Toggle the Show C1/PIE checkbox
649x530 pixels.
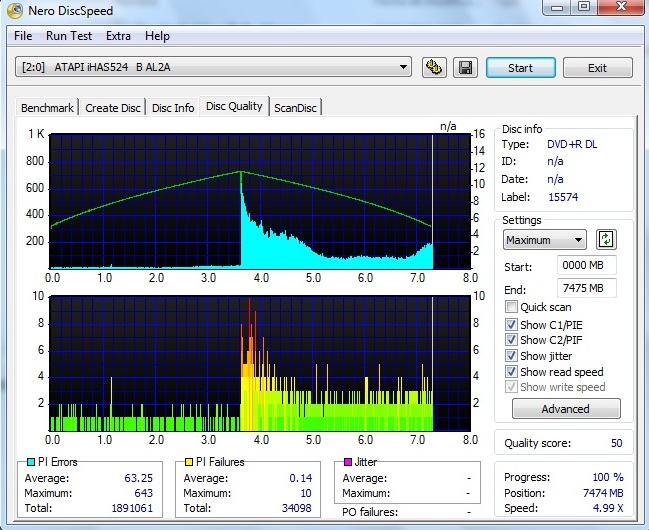pyautogui.click(x=512, y=325)
